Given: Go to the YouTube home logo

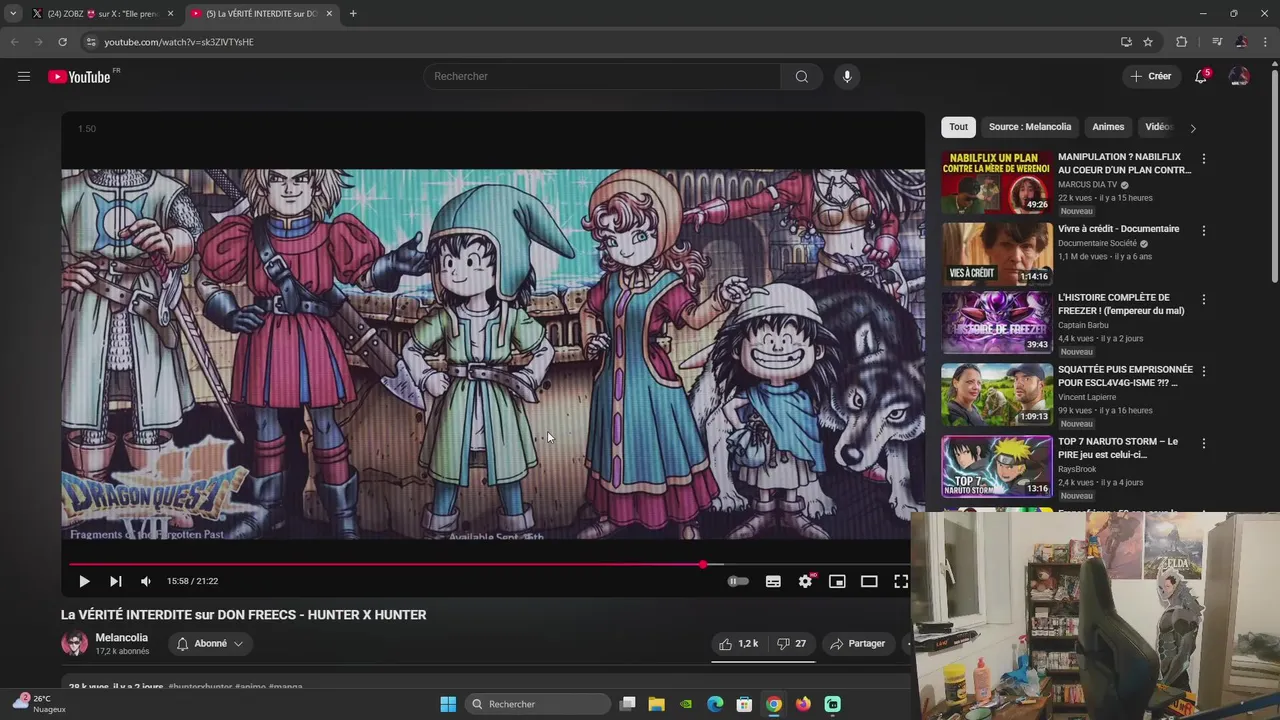Looking at the screenshot, I should 79,77.
